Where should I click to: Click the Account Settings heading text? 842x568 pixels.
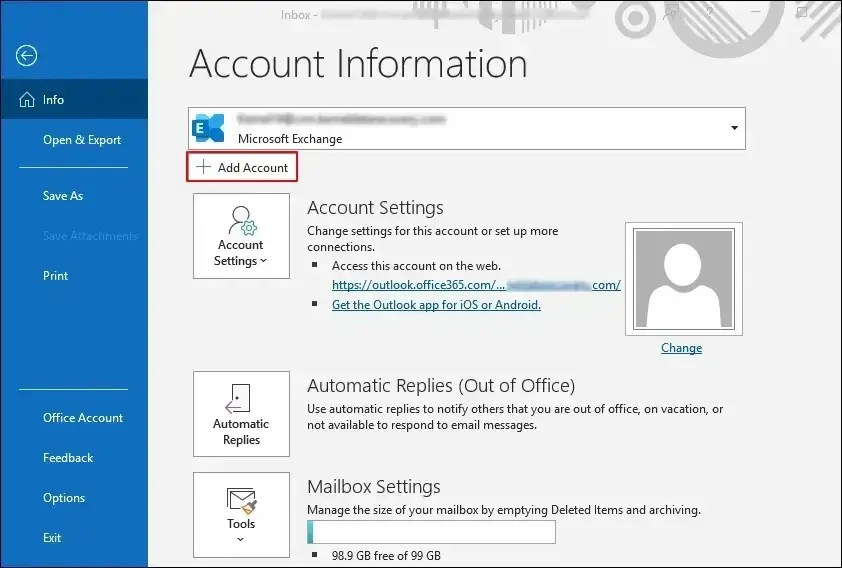[375, 207]
